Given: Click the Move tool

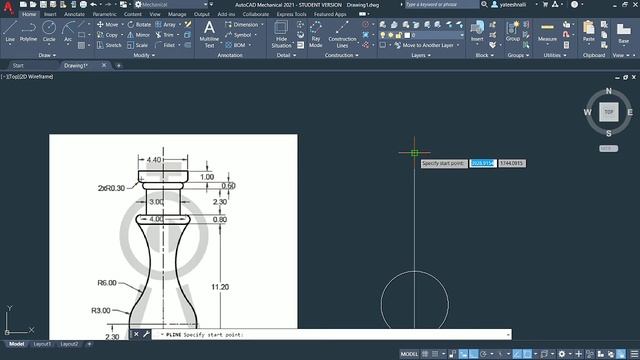Looking at the screenshot, I should coord(107,24).
